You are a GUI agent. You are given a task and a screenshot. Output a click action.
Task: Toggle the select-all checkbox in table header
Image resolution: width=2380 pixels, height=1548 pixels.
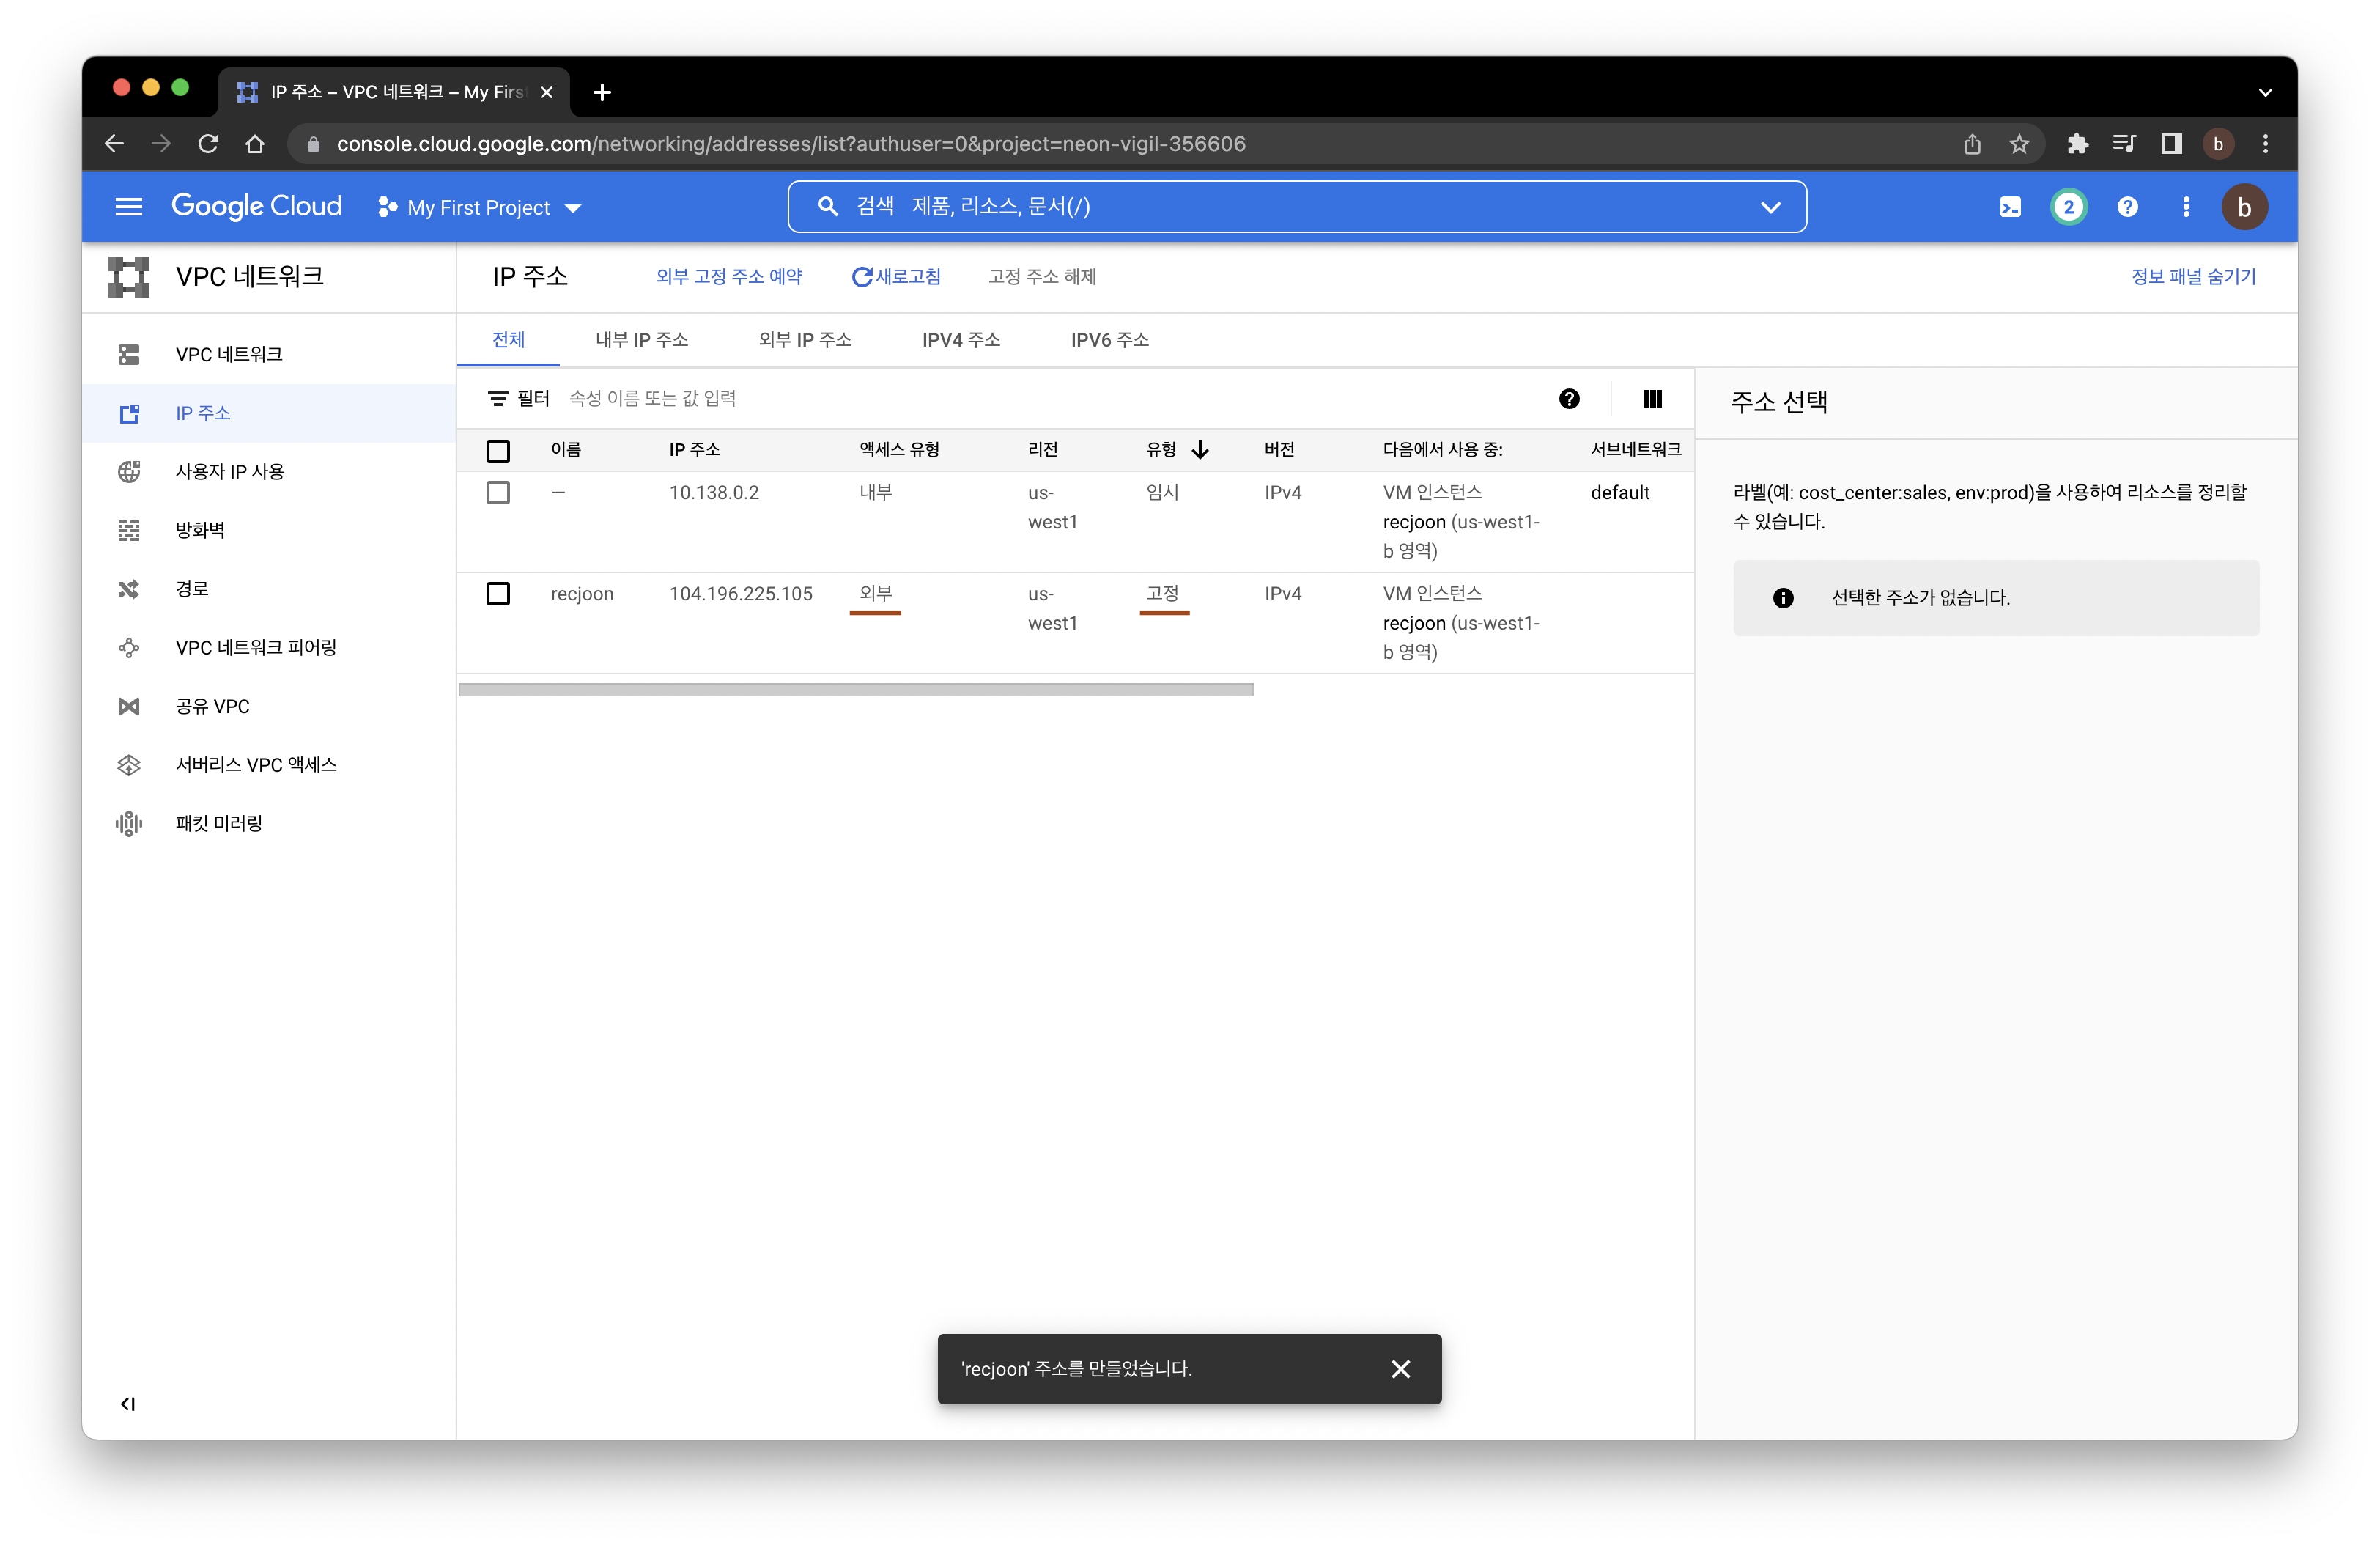pos(497,451)
